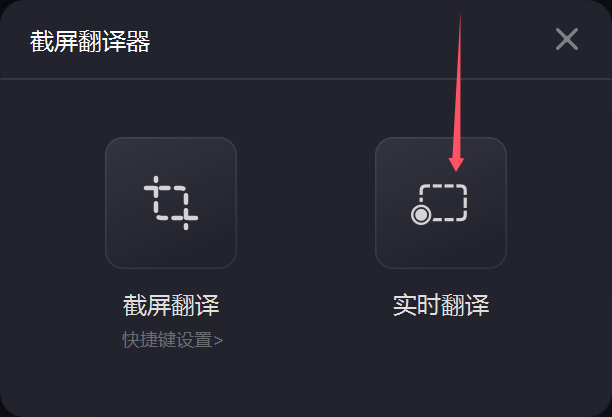This screenshot has height=417, width=612.
Task: Click the dashed-rectangle 实时翻译 icon
Action: pos(439,204)
